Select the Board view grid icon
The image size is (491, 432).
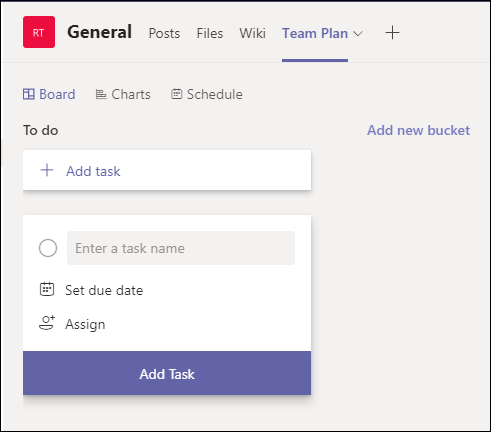pyautogui.click(x=29, y=94)
